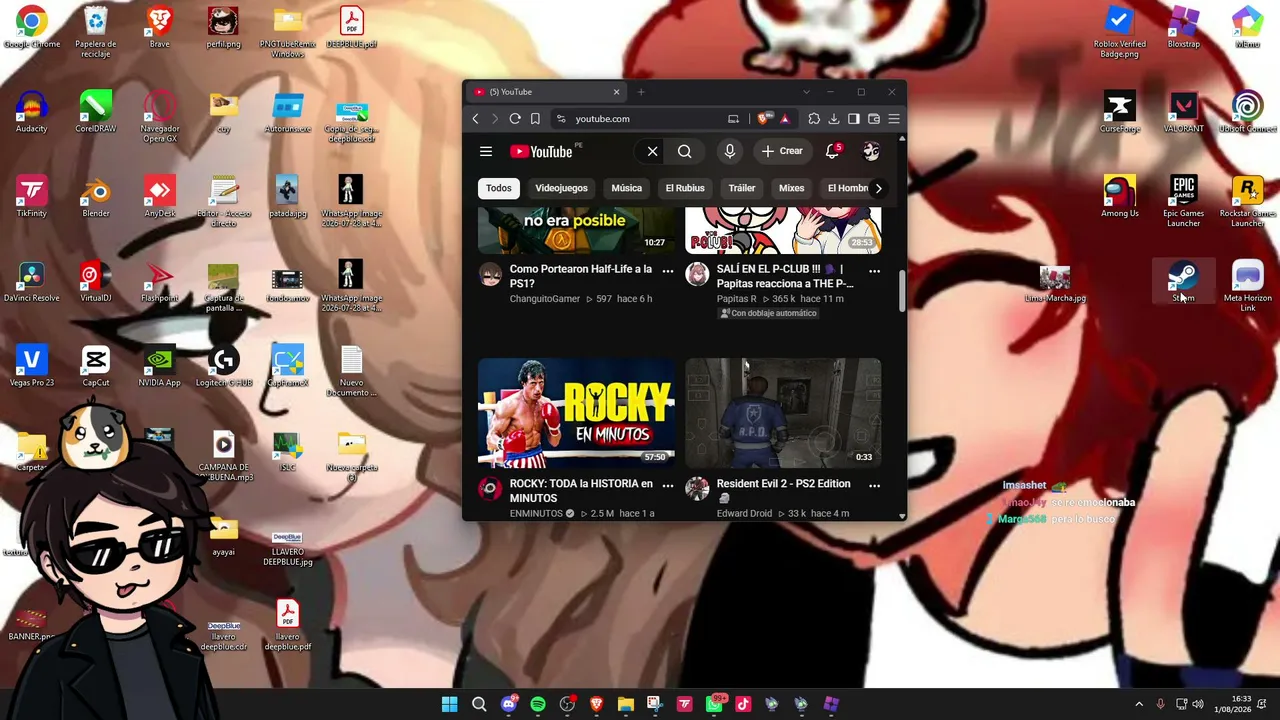Open options menu for P-CLUB video
Viewport: 1280px width, 720px height.
(874, 270)
